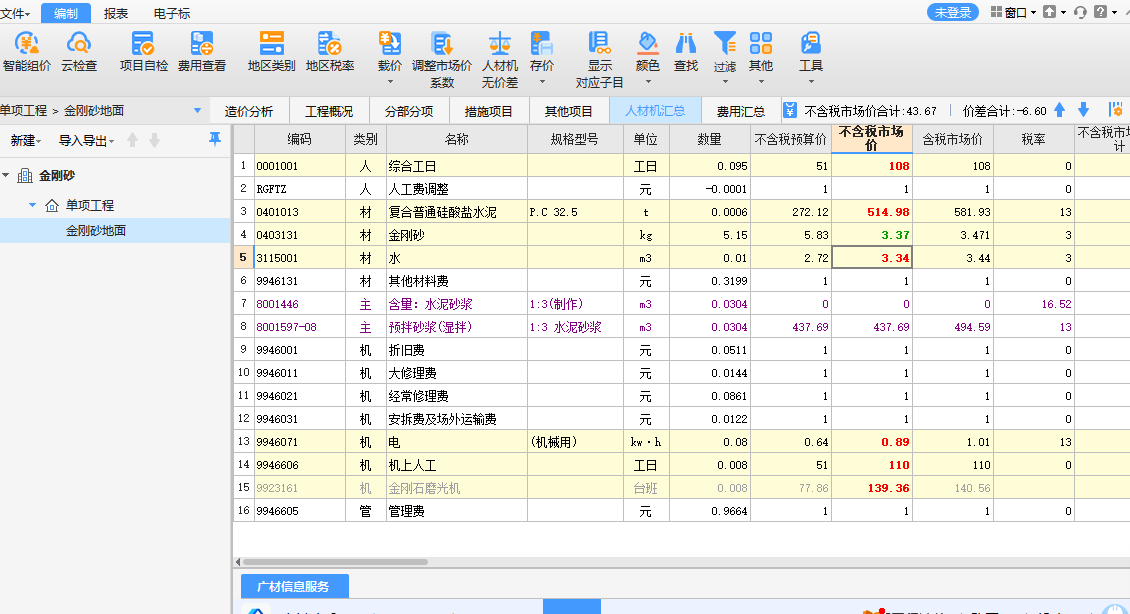Collapse the 金刚砂 tree node
This screenshot has width=1130, height=614.
(x=6, y=175)
